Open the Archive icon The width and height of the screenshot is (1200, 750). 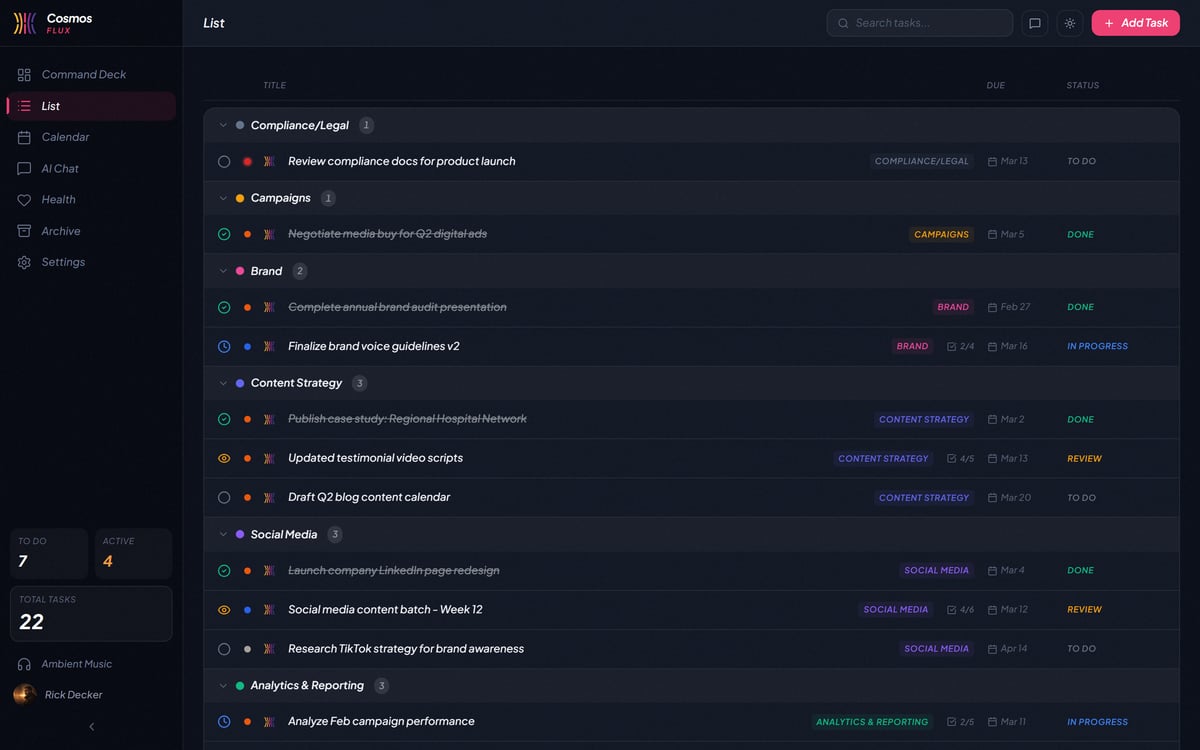24,230
